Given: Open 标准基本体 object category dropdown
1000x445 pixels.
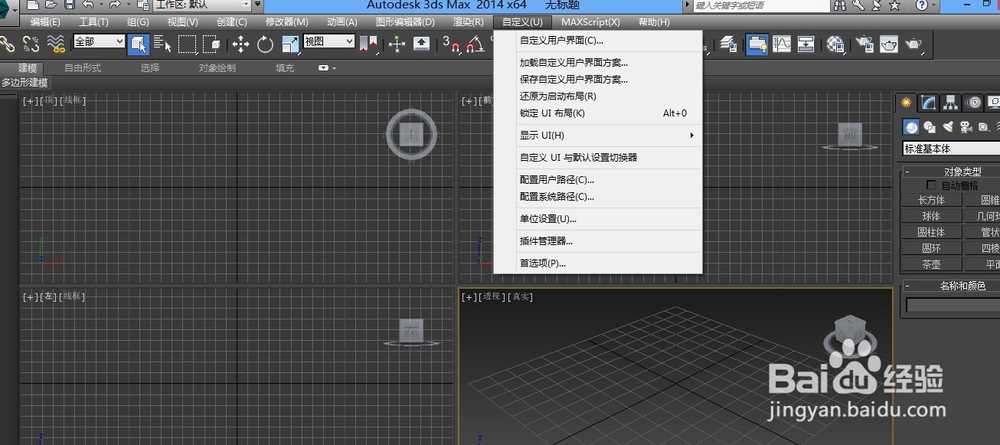Looking at the screenshot, I should point(951,149).
